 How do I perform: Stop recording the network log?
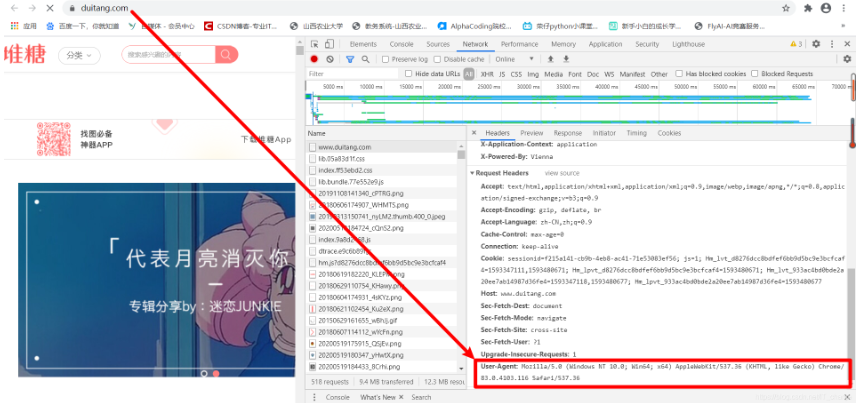[x=314, y=59]
